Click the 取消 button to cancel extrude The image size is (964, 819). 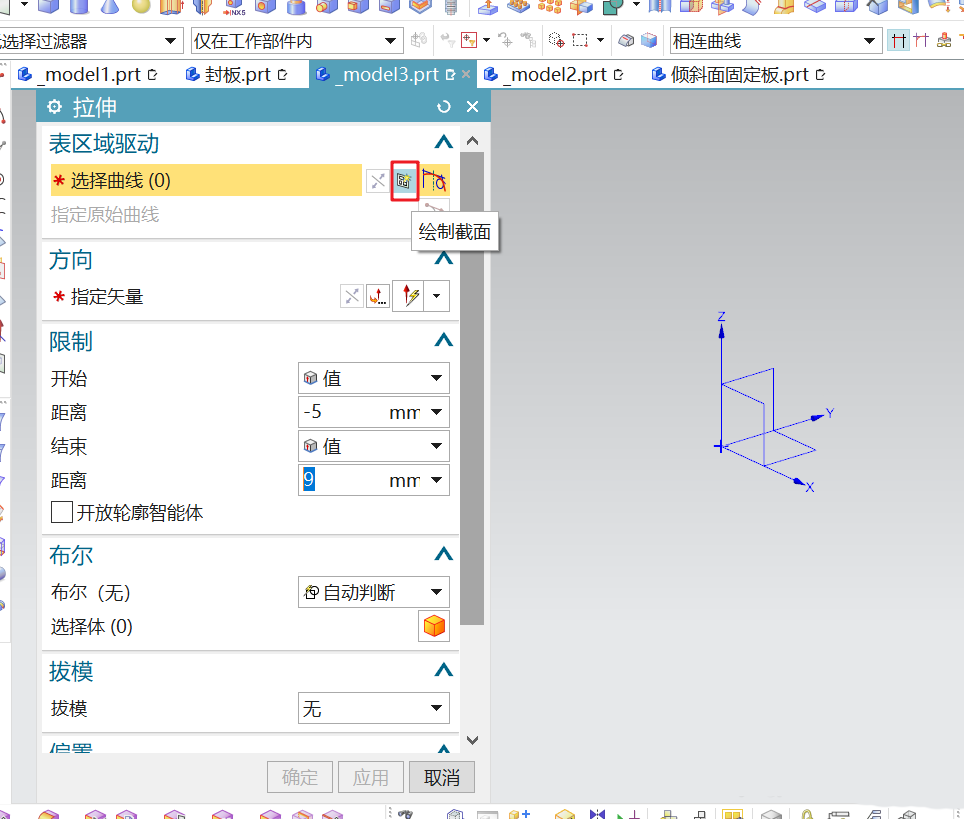[x=441, y=776]
